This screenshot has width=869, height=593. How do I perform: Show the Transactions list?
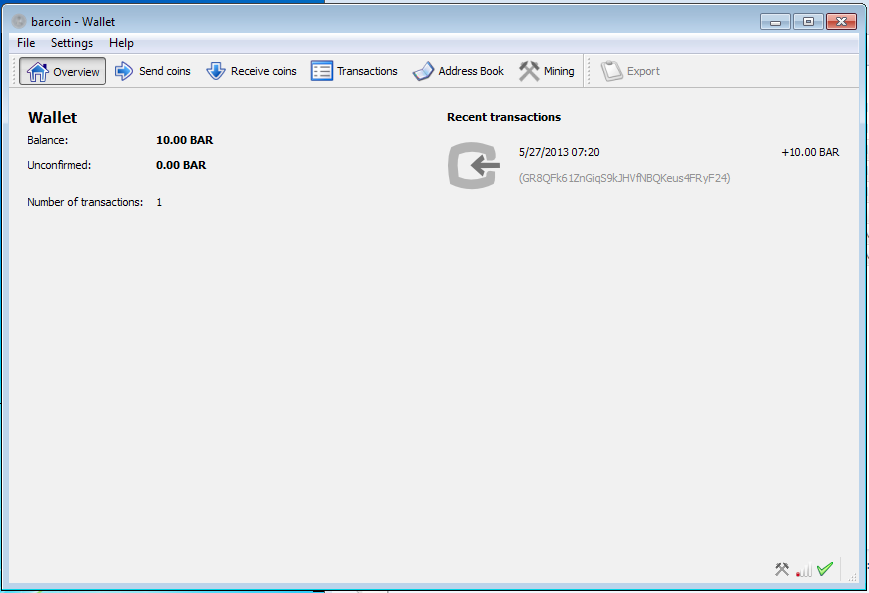tap(354, 71)
